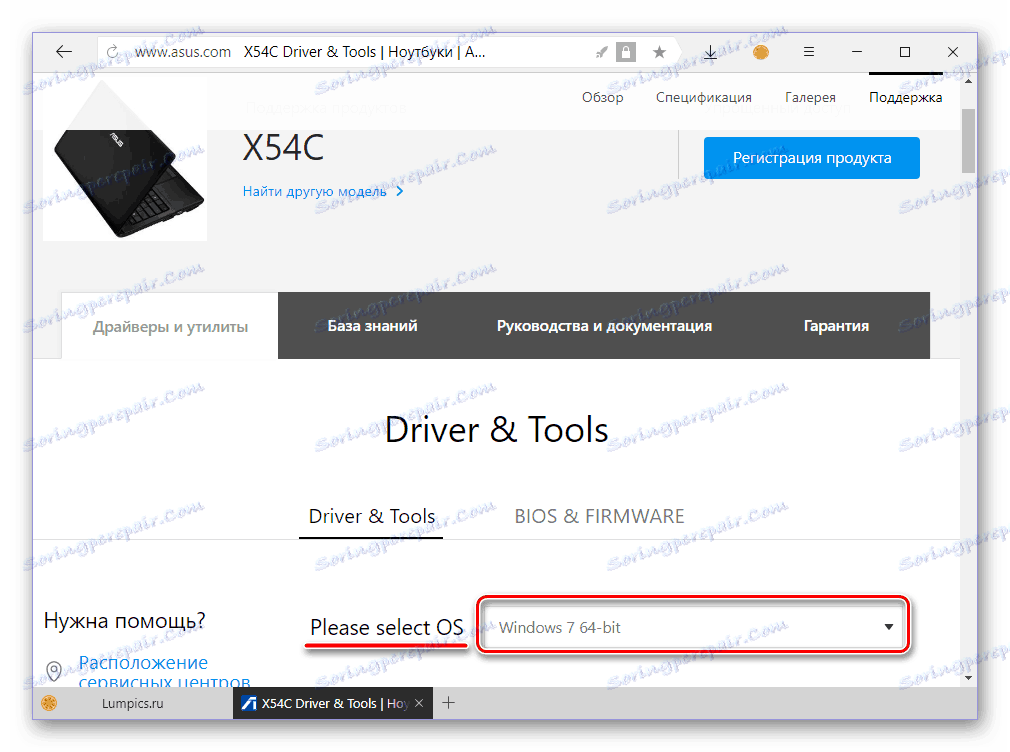Click the large Driver & Tools page heading
1010x752 pixels.
(496, 430)
